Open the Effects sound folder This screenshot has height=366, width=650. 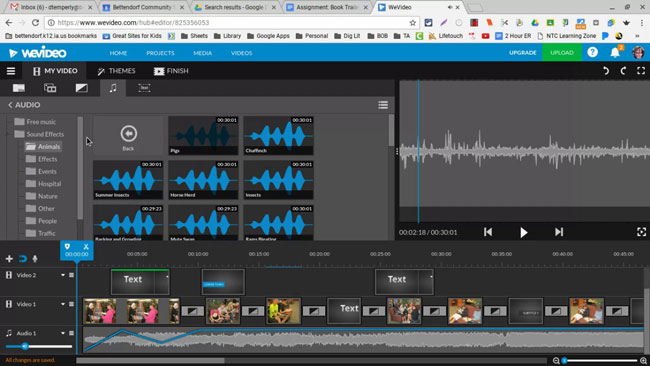(x=41, y=159)
